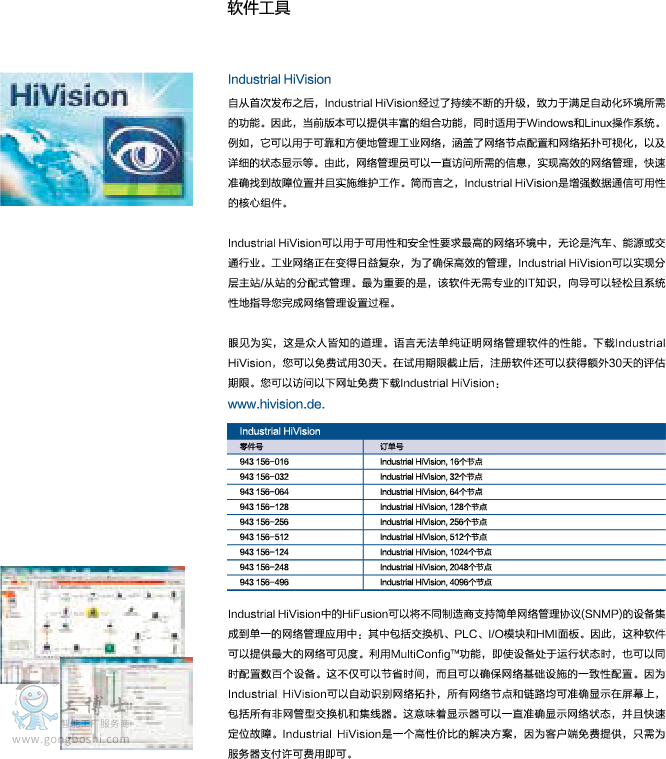Click the blue Industrial HiVision section heading
Viewport: 666px width, 759px height.
(279, 79)
